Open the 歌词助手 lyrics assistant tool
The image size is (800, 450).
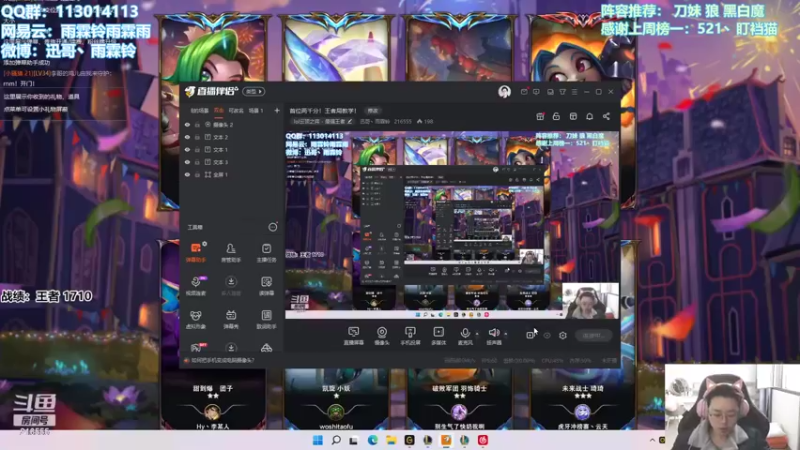click(266, 319)
